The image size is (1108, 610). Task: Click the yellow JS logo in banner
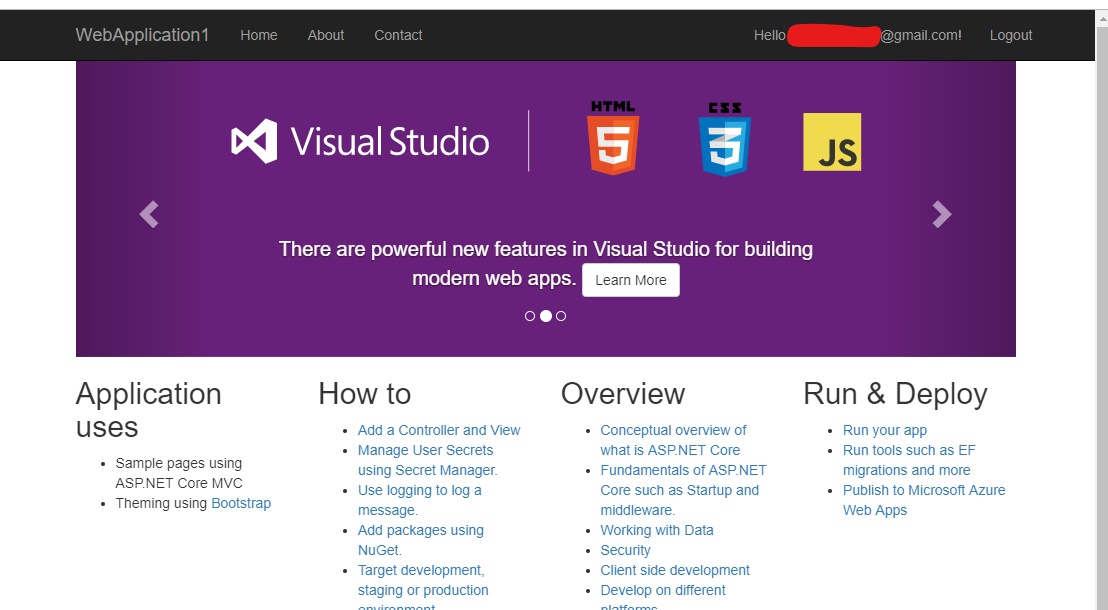(x=832, y=142)
